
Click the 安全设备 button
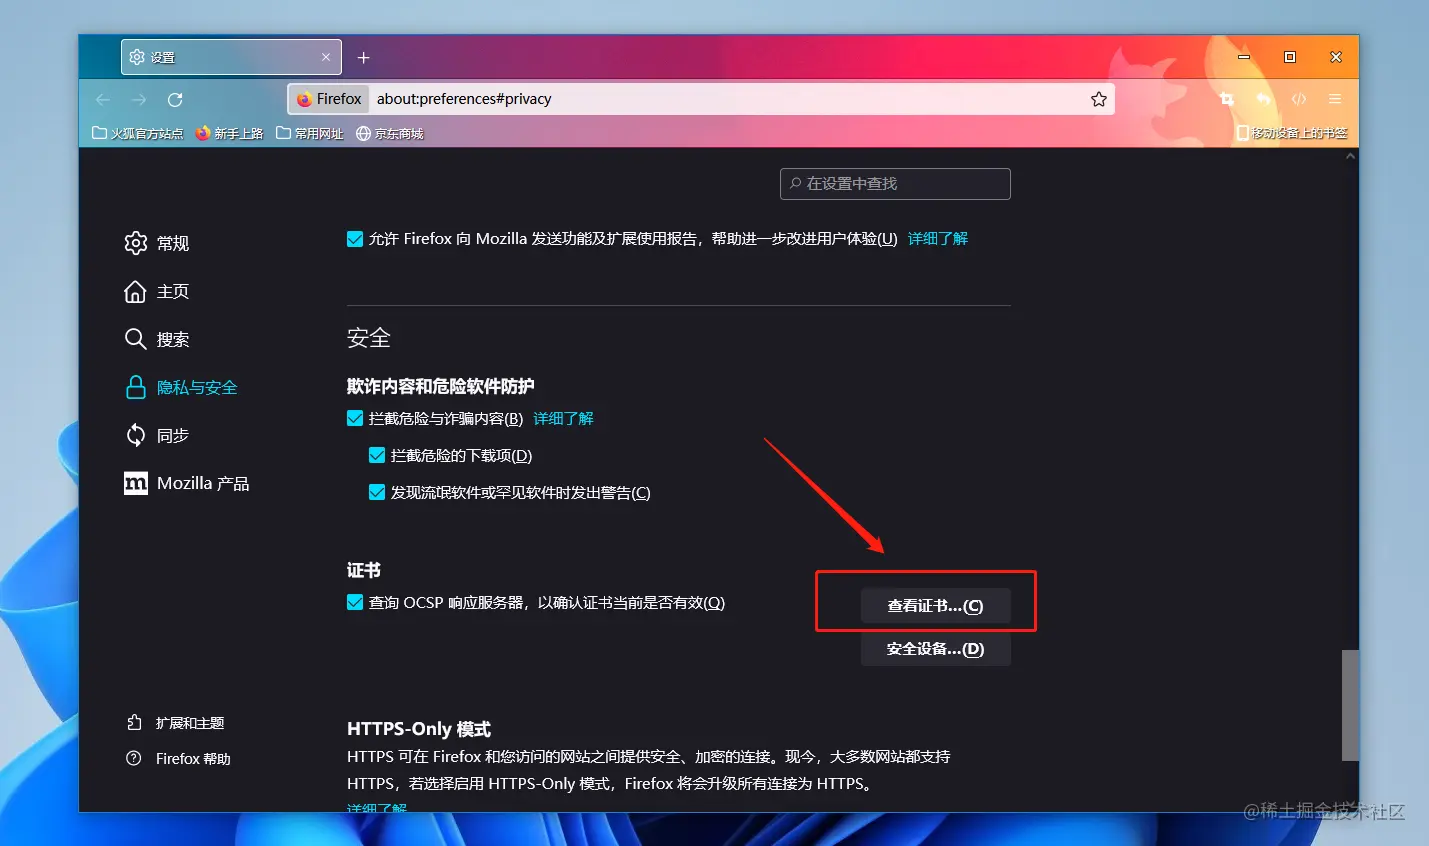point(936,649)
